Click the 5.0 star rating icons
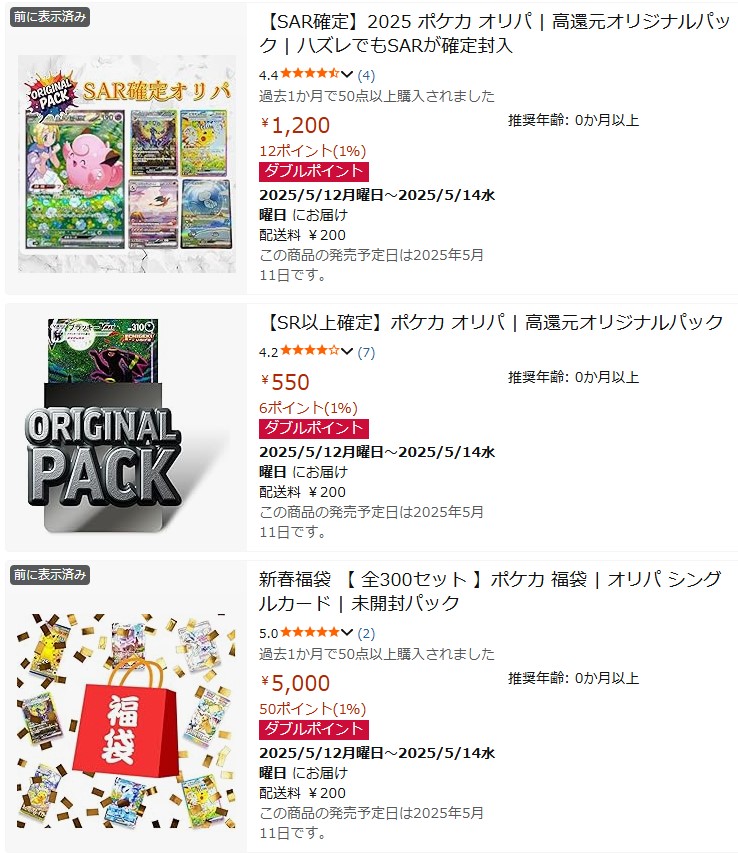738x853 pixels. tap(310, 632)
